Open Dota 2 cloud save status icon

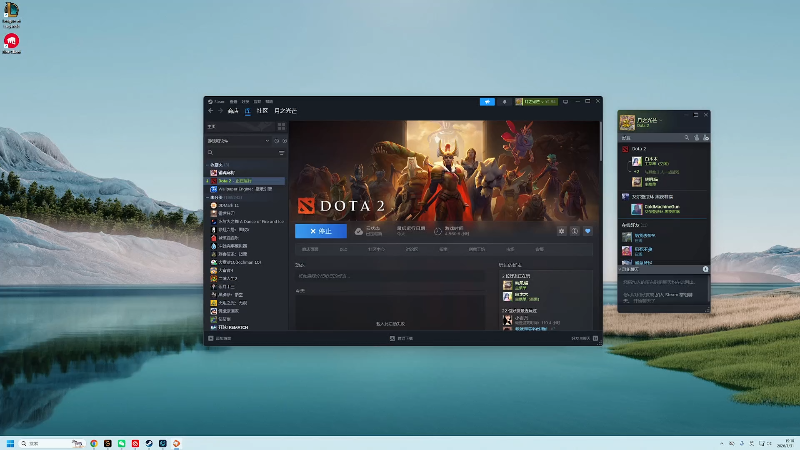coord(359,231)
